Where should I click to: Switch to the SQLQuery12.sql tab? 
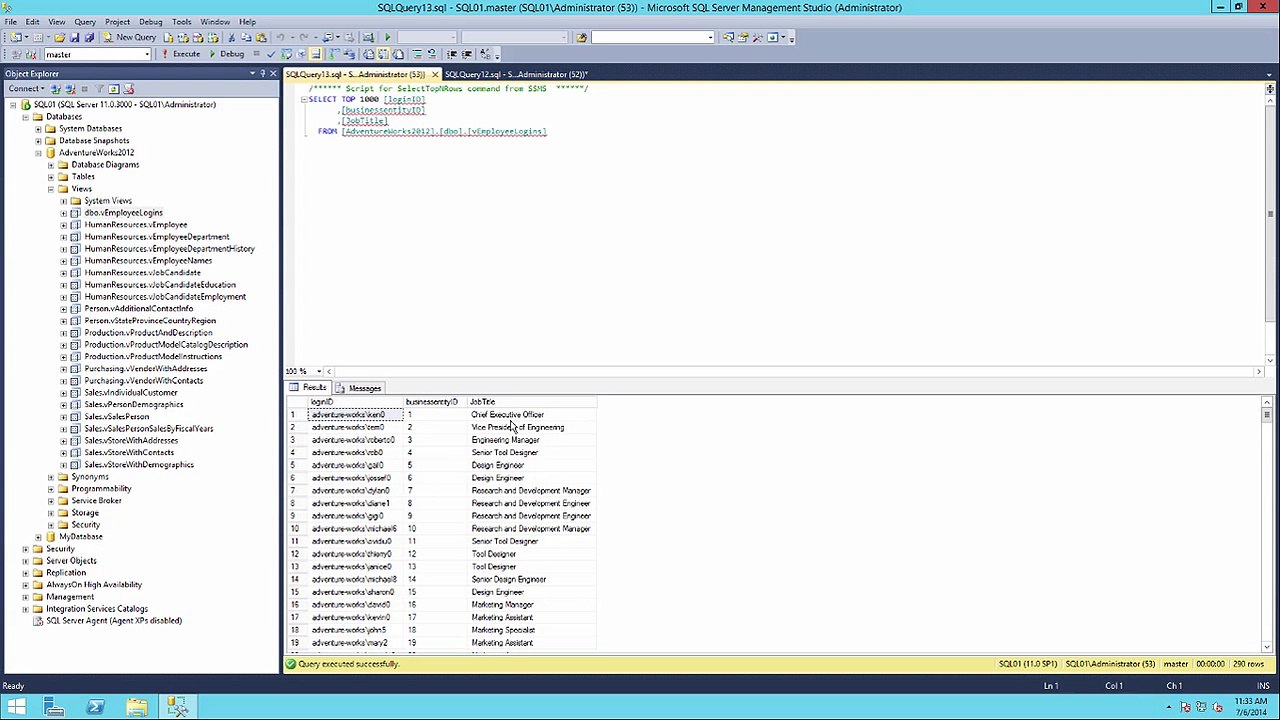515,75
